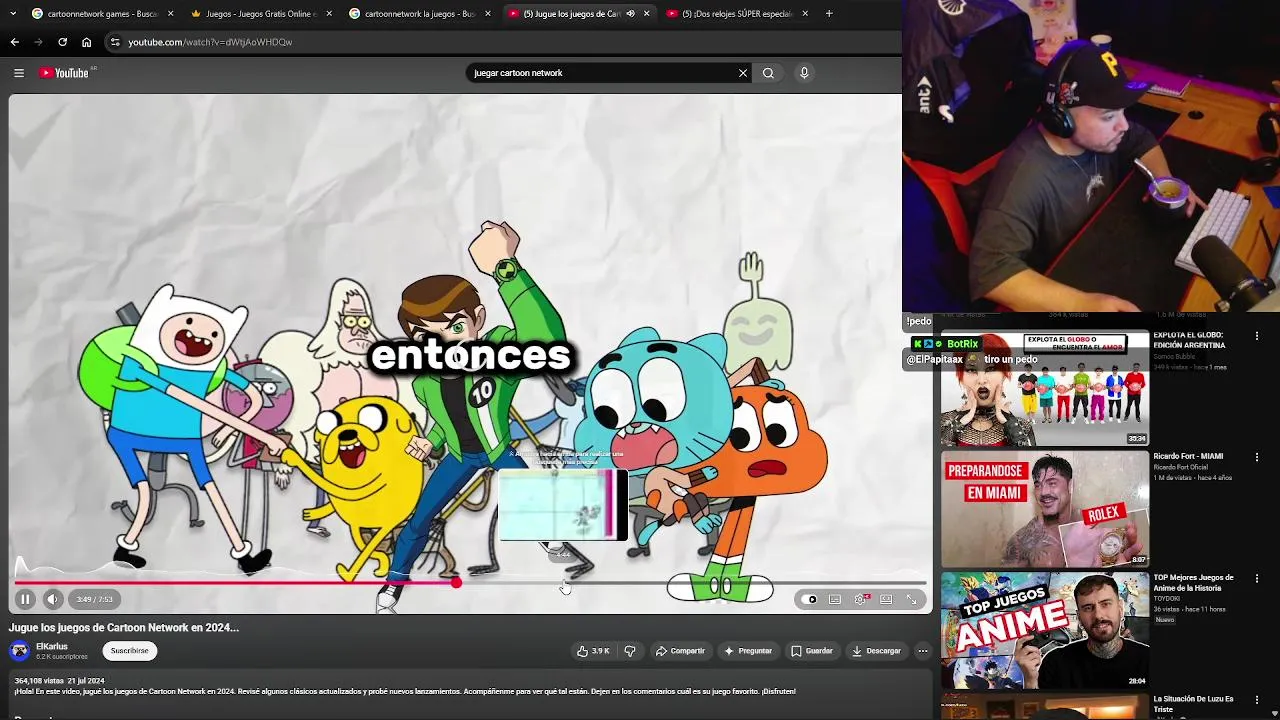This screenshot has width=1280, height=720.
Task: Click the 'TOYDOKI' channel name
Action: (x=1166, y=599)
